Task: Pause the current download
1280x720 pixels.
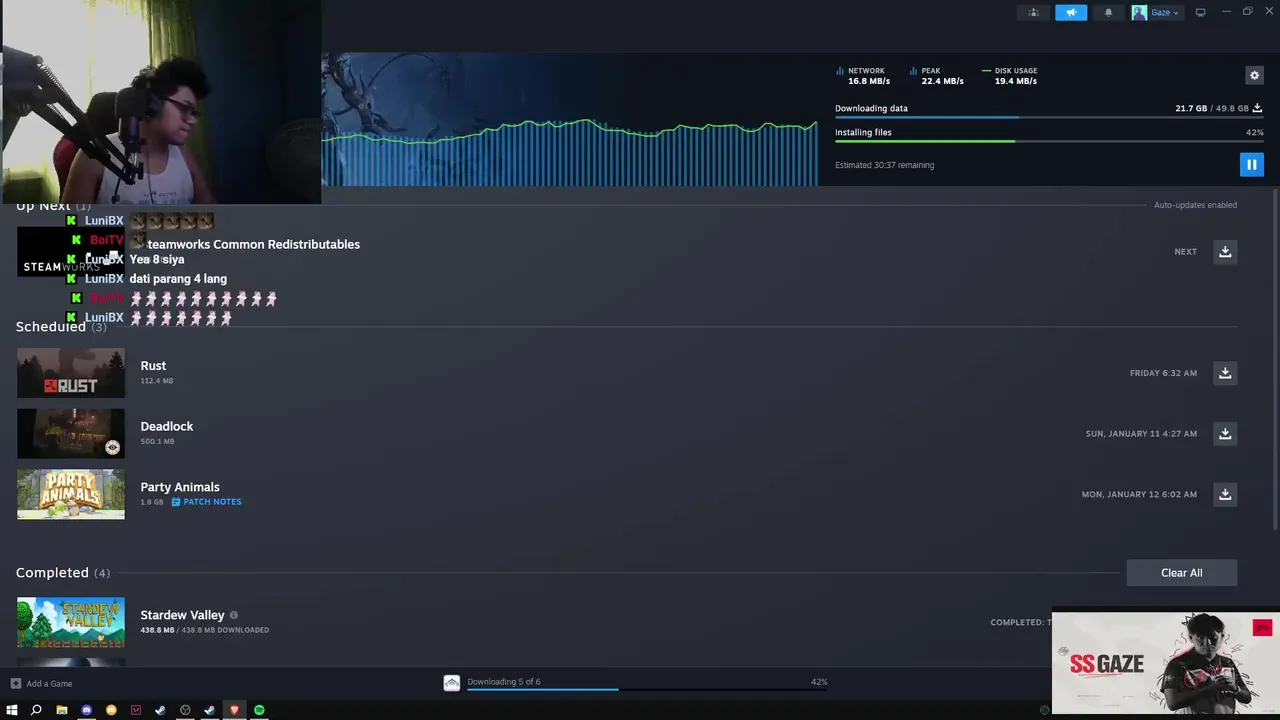Action: pos(1251,164)
